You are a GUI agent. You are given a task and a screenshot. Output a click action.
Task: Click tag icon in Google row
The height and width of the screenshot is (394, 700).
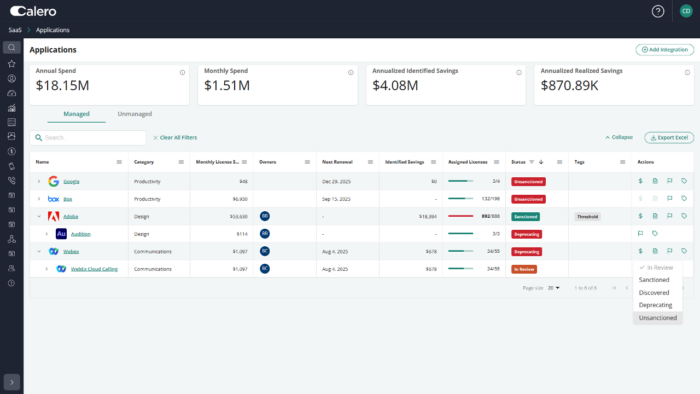point(684,181)
